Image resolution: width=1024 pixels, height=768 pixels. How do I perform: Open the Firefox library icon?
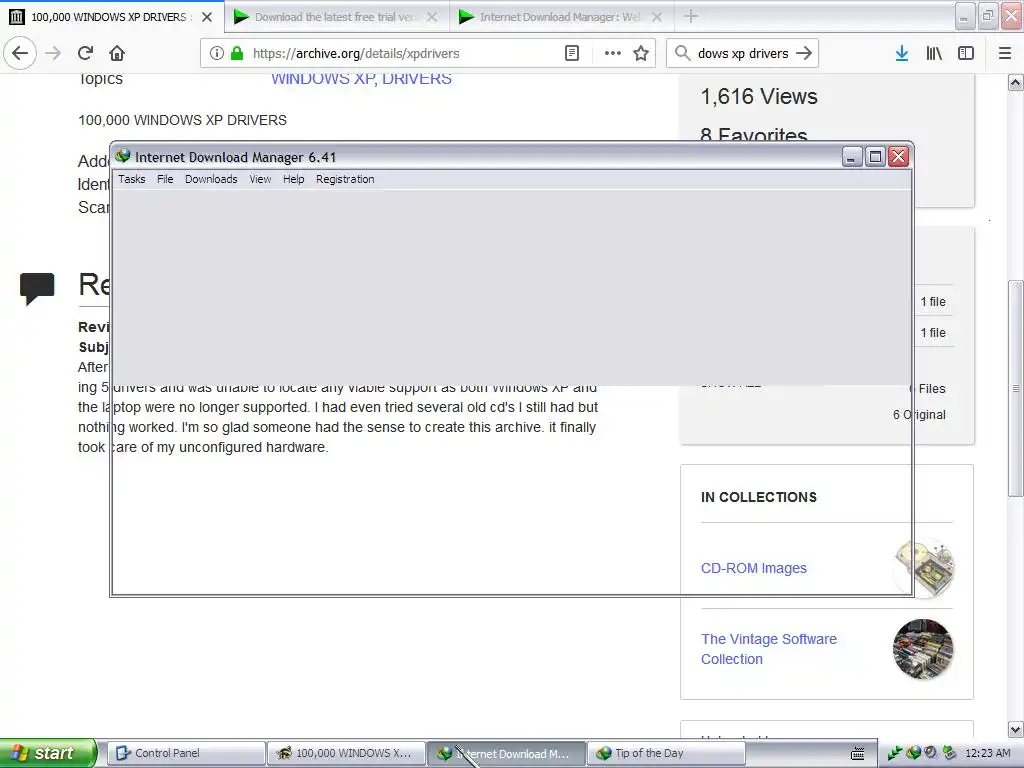[934, 53]
